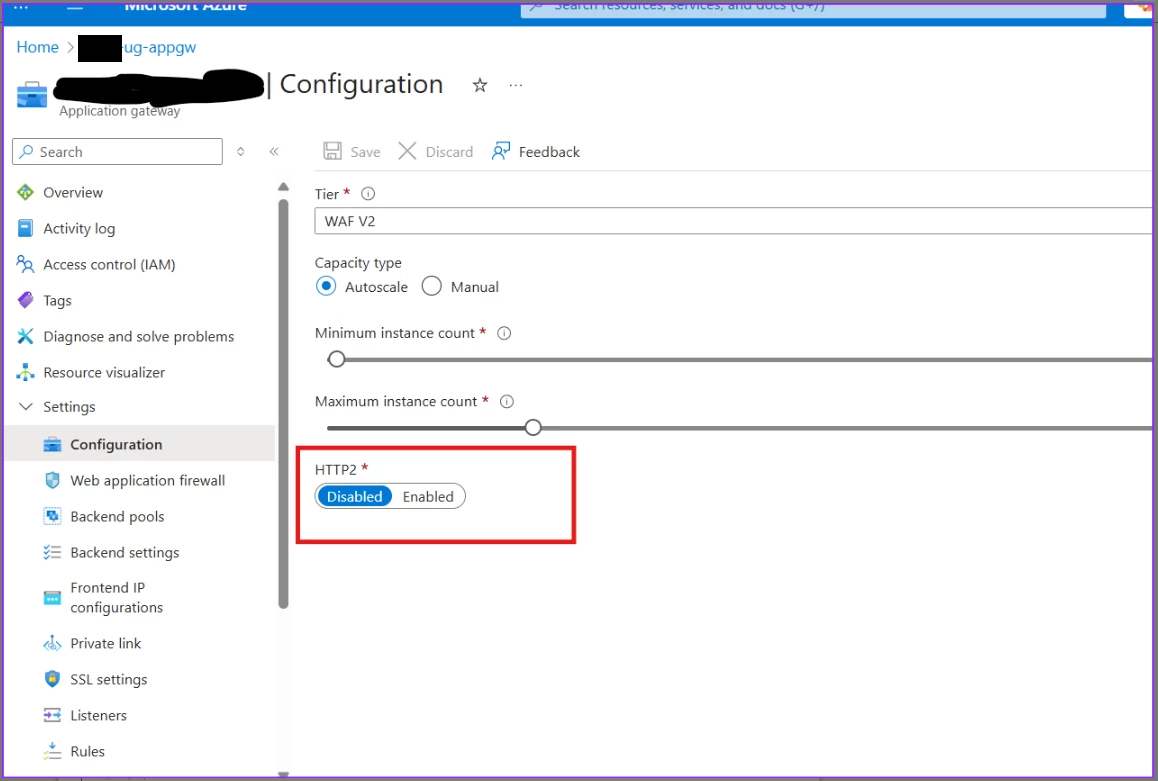Open Resource visualizer
This screenshot has width=1158, height=781.
(104, 373)
